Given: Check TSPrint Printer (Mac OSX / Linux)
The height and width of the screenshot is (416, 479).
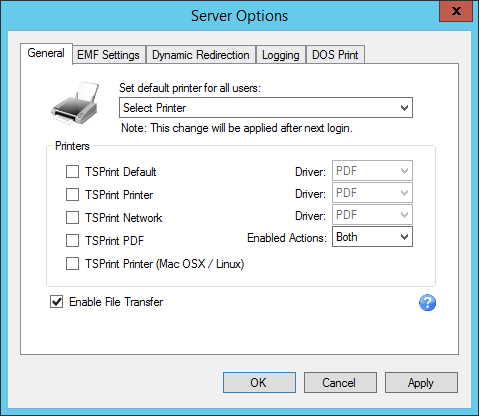Looking at the screenshot, I should tap(72, 263).
